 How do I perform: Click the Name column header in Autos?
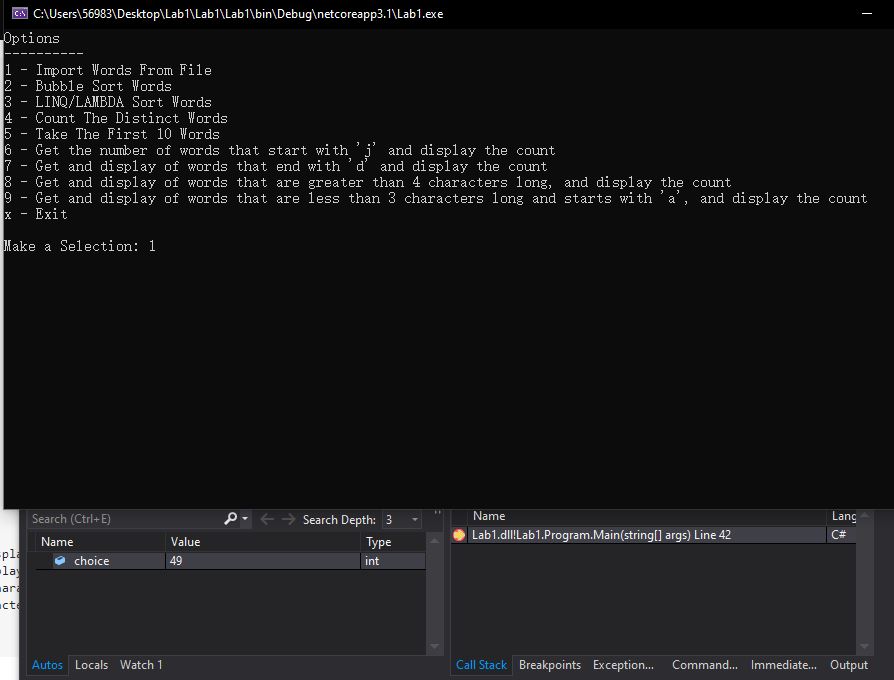pos(100,541)
